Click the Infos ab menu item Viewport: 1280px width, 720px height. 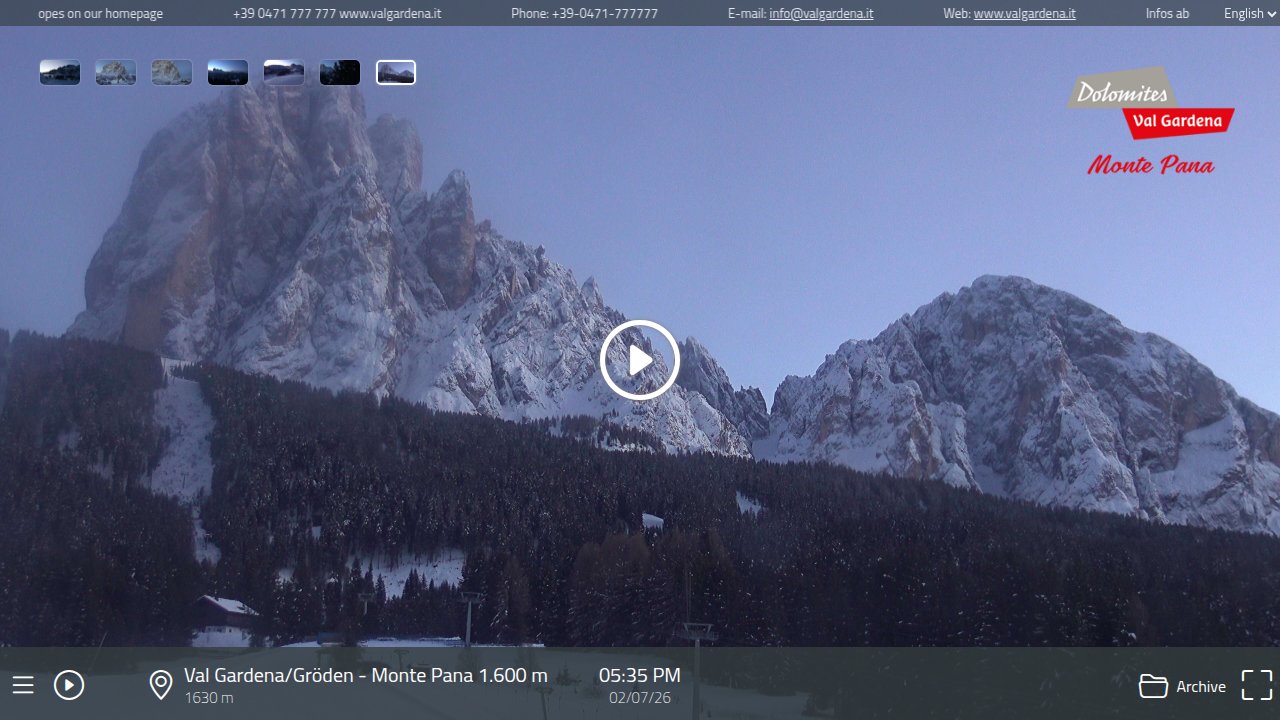(1166, 13)
